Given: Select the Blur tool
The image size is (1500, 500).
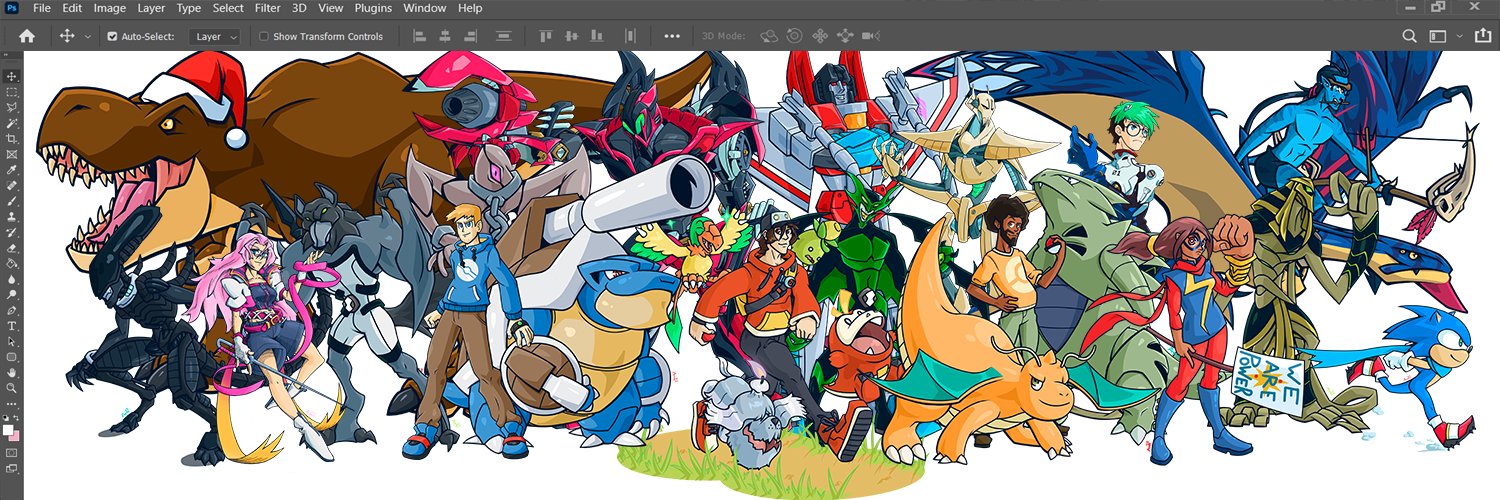Looking at the screenshot, I should click(x=12, y=279).
